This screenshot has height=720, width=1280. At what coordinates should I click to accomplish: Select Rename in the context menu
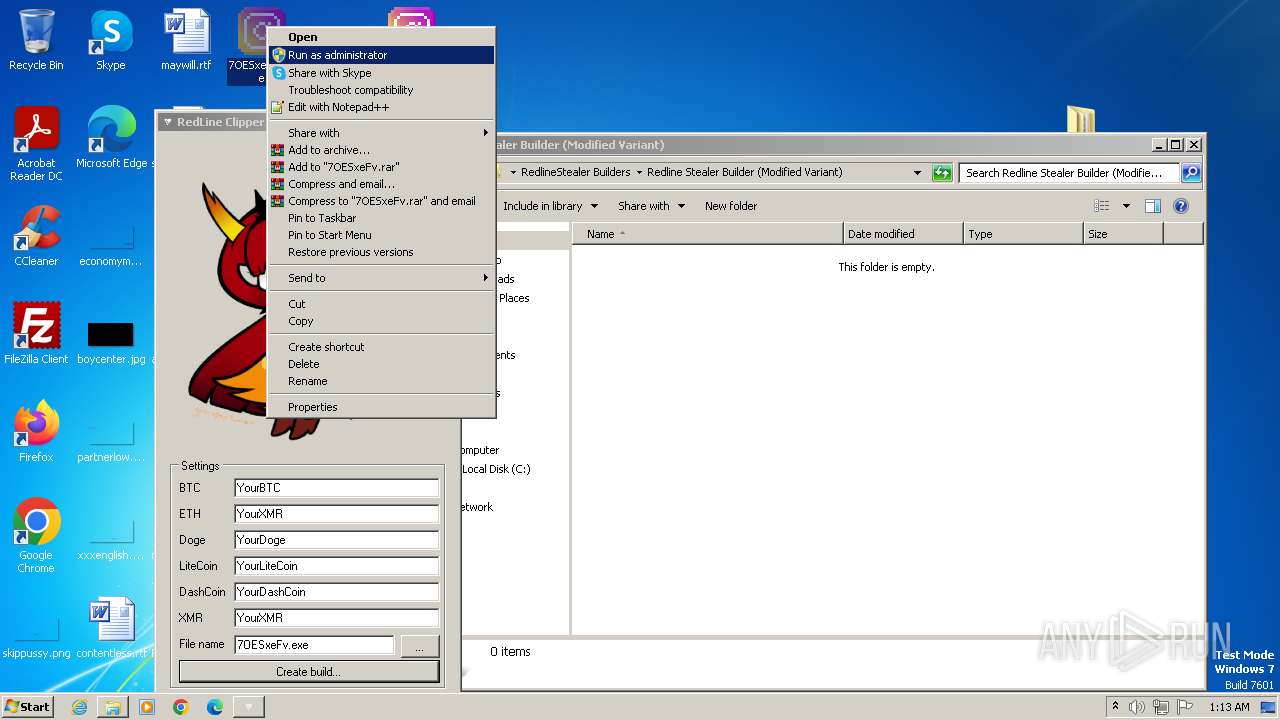(381, 381)
